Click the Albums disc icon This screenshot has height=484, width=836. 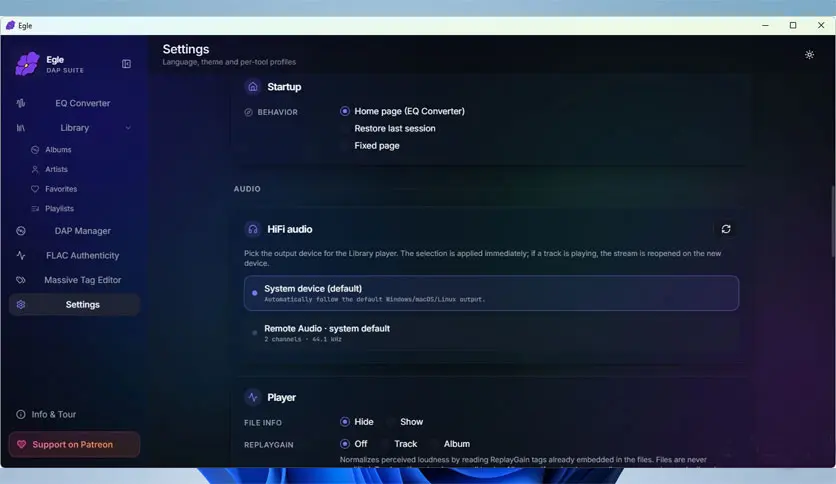(x=35, y=150)
